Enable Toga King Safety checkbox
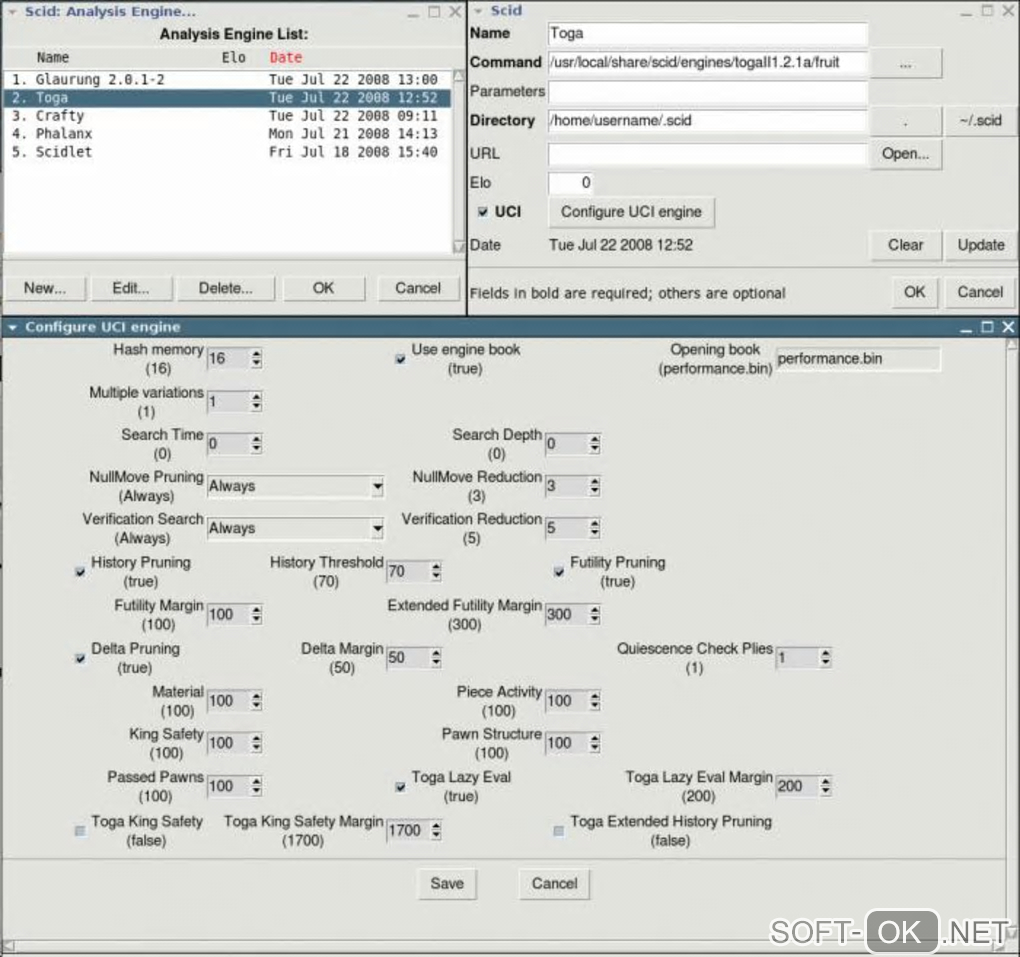 (x=80, y=831)
